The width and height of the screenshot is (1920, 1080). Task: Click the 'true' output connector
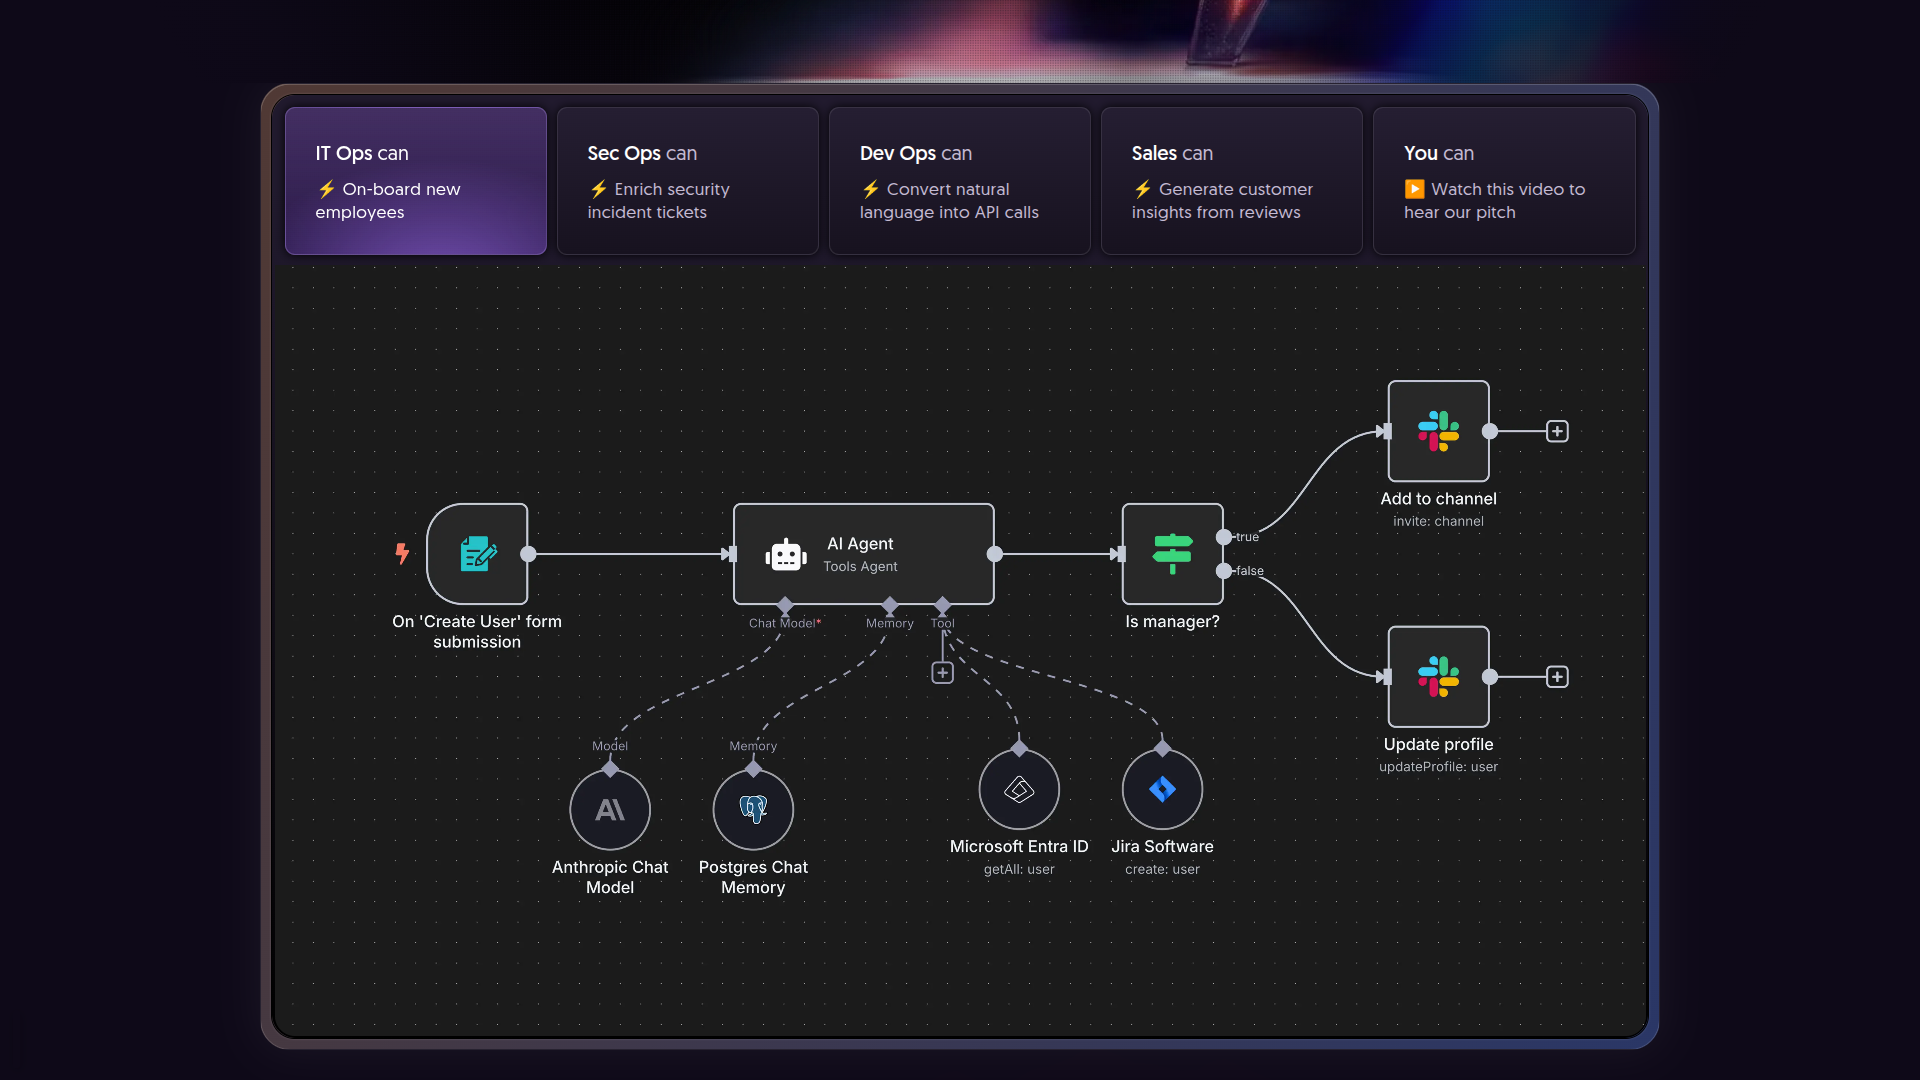(x=1224, y=537)
